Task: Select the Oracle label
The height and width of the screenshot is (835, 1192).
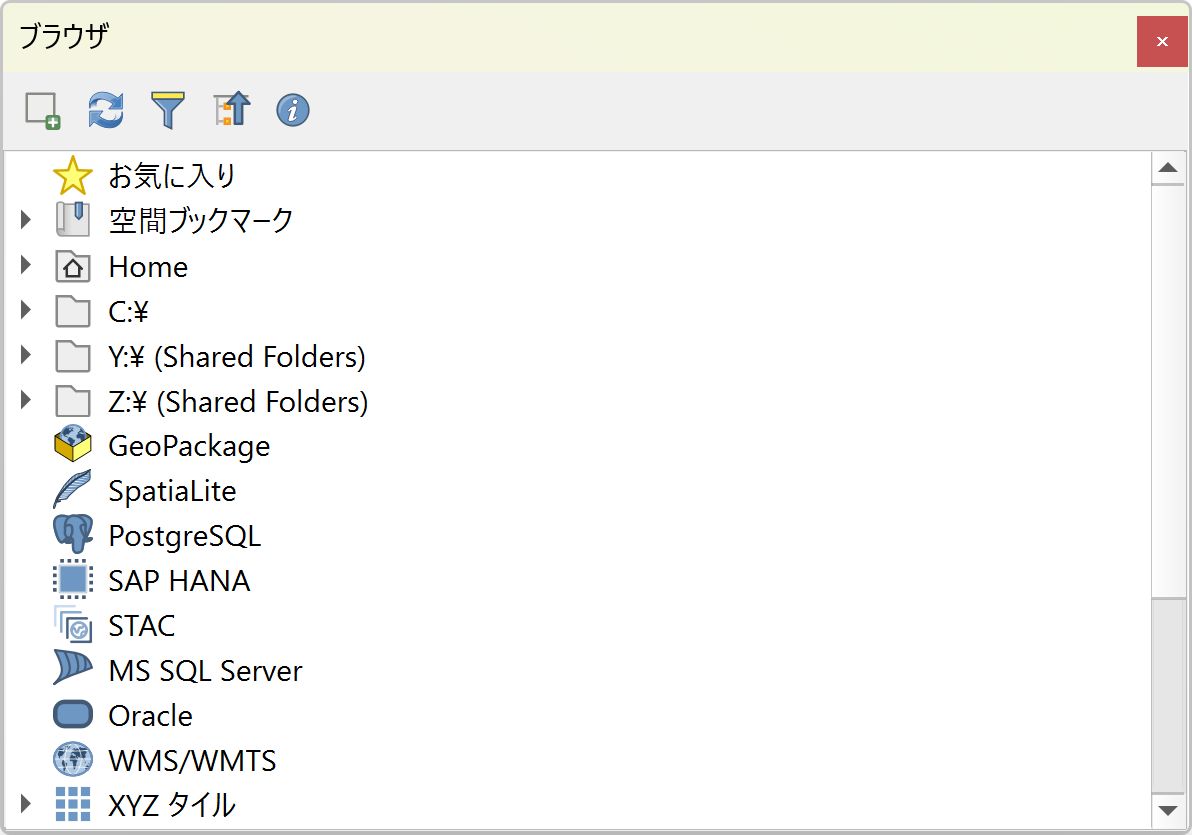Action: 151,716
